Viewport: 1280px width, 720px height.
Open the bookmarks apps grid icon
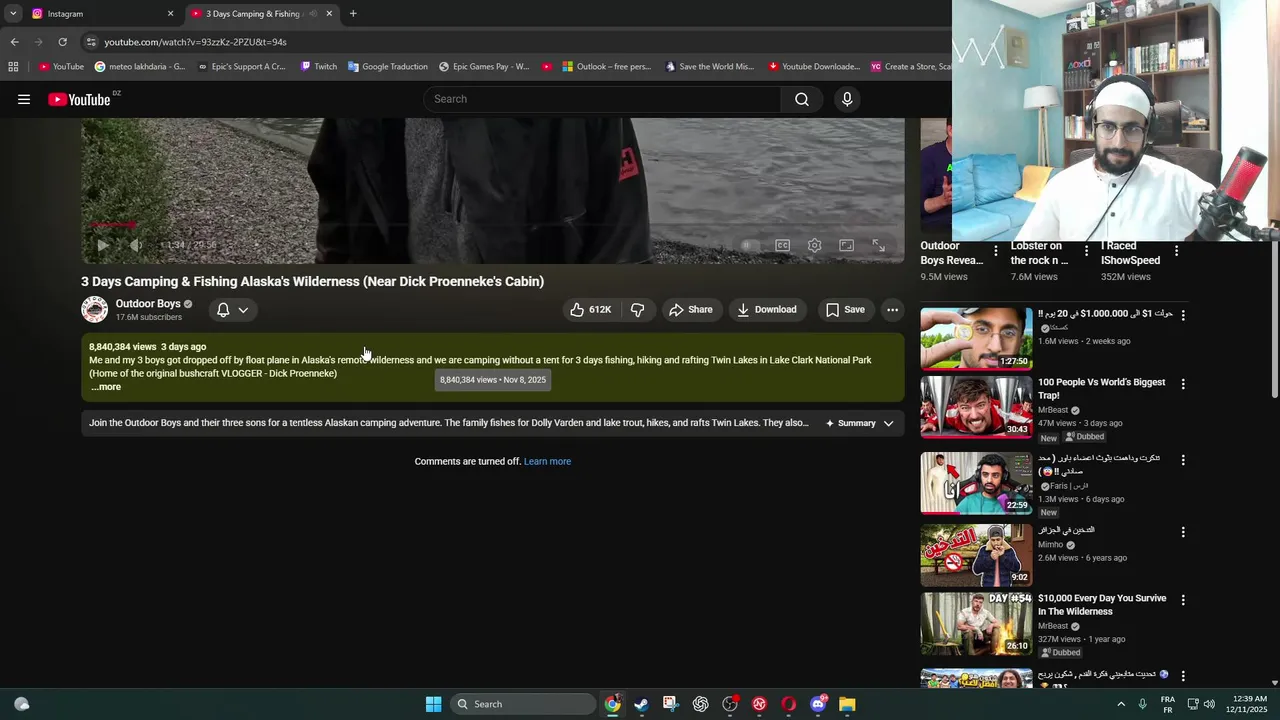(13, 67)
